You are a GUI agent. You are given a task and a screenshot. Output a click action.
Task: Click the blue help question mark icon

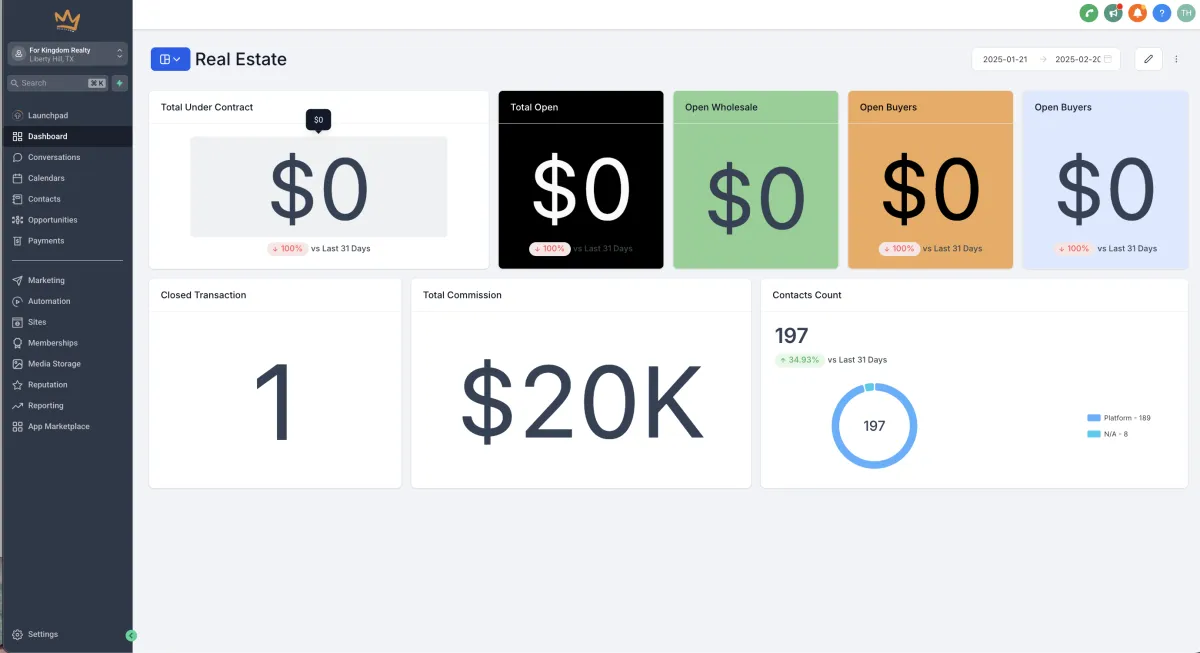coord(1162,13)
